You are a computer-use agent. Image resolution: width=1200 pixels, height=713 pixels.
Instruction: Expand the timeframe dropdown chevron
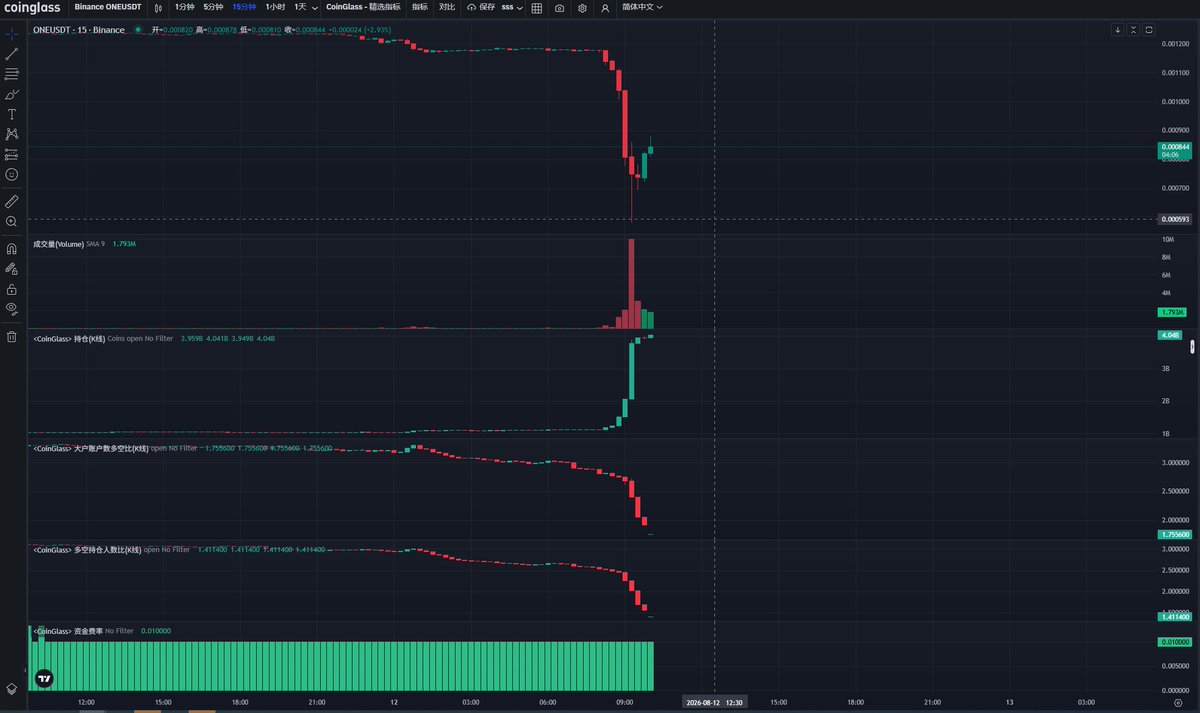coord(315,7)
